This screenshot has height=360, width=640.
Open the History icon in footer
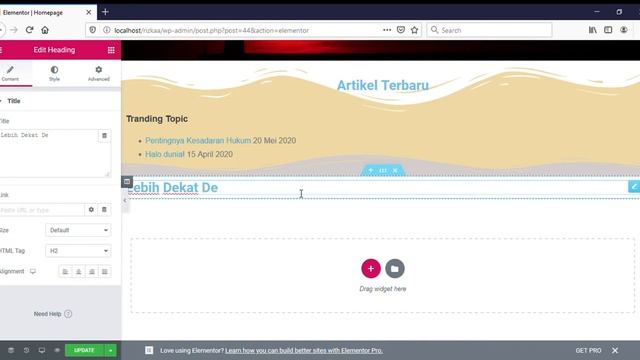point(26,350)
